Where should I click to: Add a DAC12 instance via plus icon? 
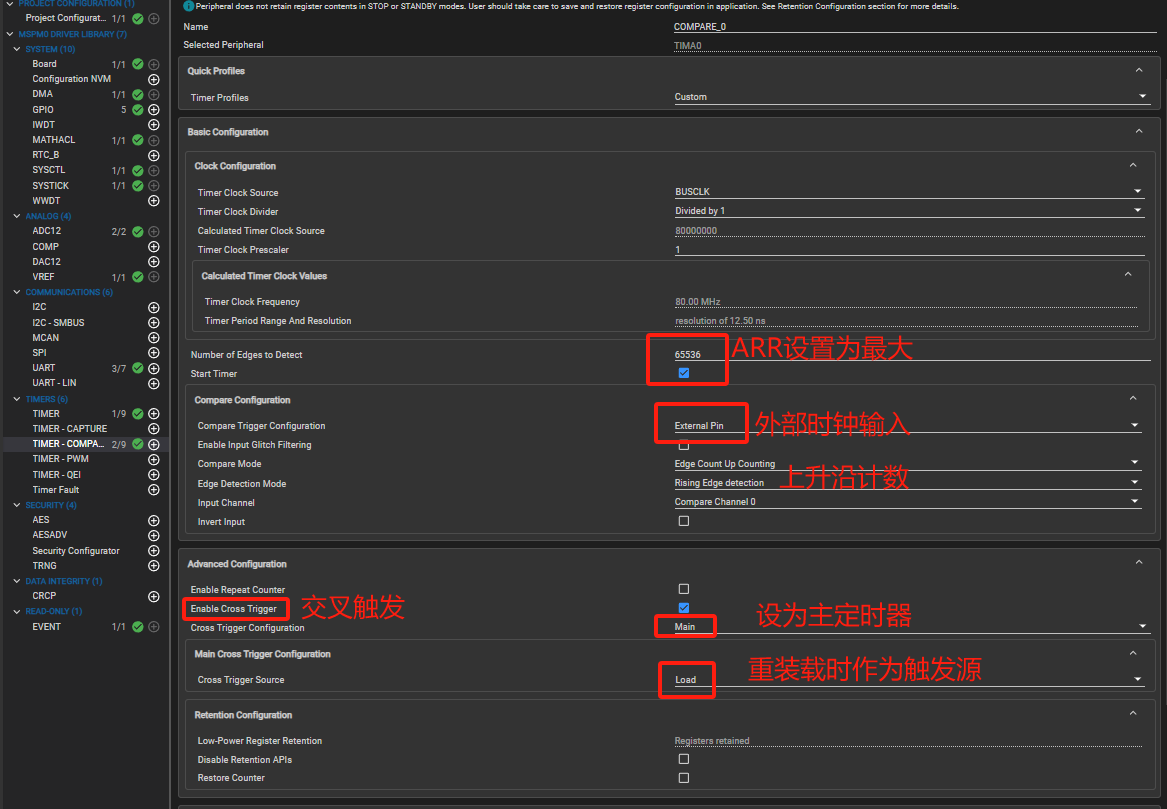(x=154, y=262)
